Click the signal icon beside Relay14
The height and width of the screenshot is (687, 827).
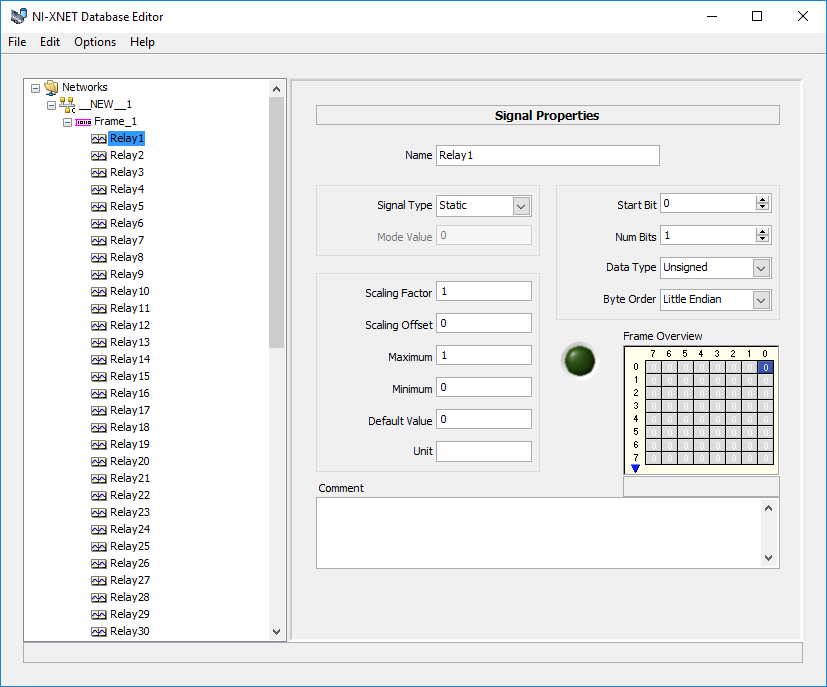click(99, 360)
